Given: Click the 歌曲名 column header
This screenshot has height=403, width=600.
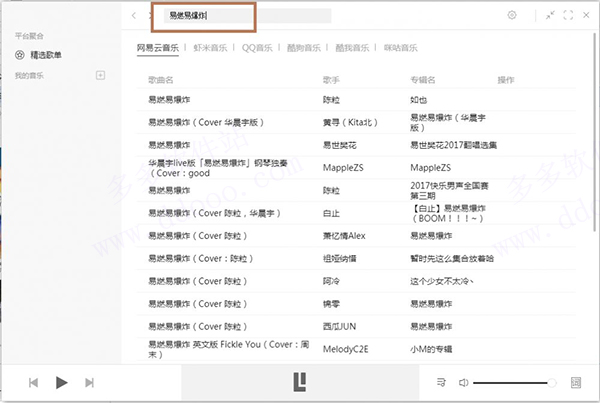Looking at the screenshot, I should tap(161, 80).
